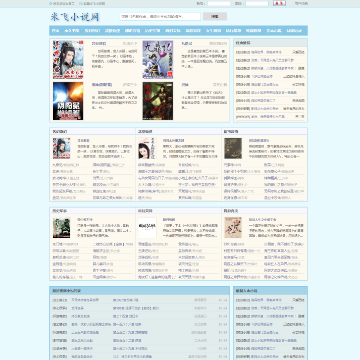Open the large 九鼎记 book cover
The image size is (360, 360).
click(x=158, y=60)
